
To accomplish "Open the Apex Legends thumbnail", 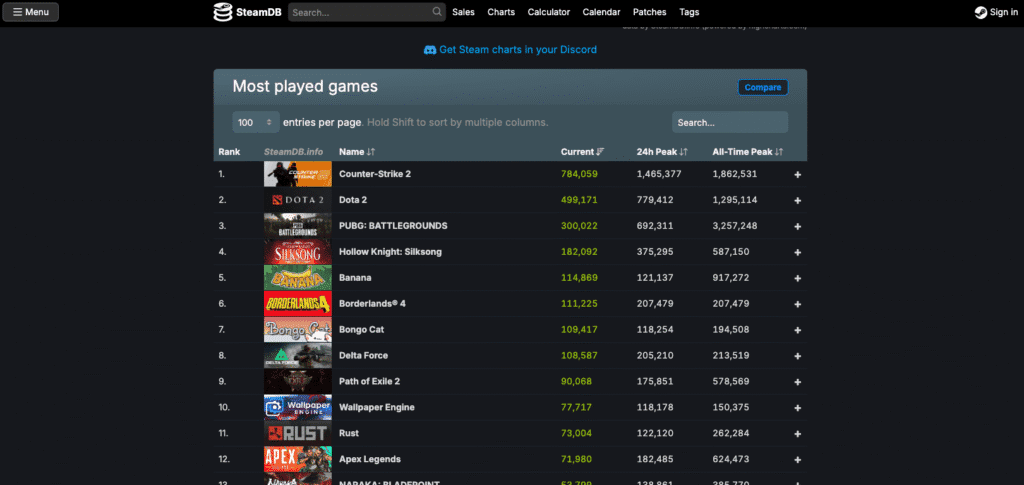I will coord(298,459).
